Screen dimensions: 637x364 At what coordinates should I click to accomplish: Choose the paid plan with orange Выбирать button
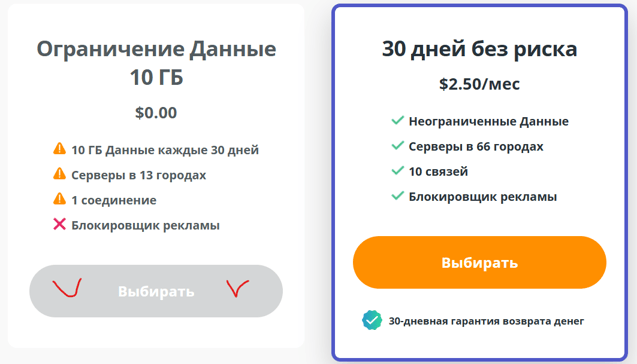[479, 262]
